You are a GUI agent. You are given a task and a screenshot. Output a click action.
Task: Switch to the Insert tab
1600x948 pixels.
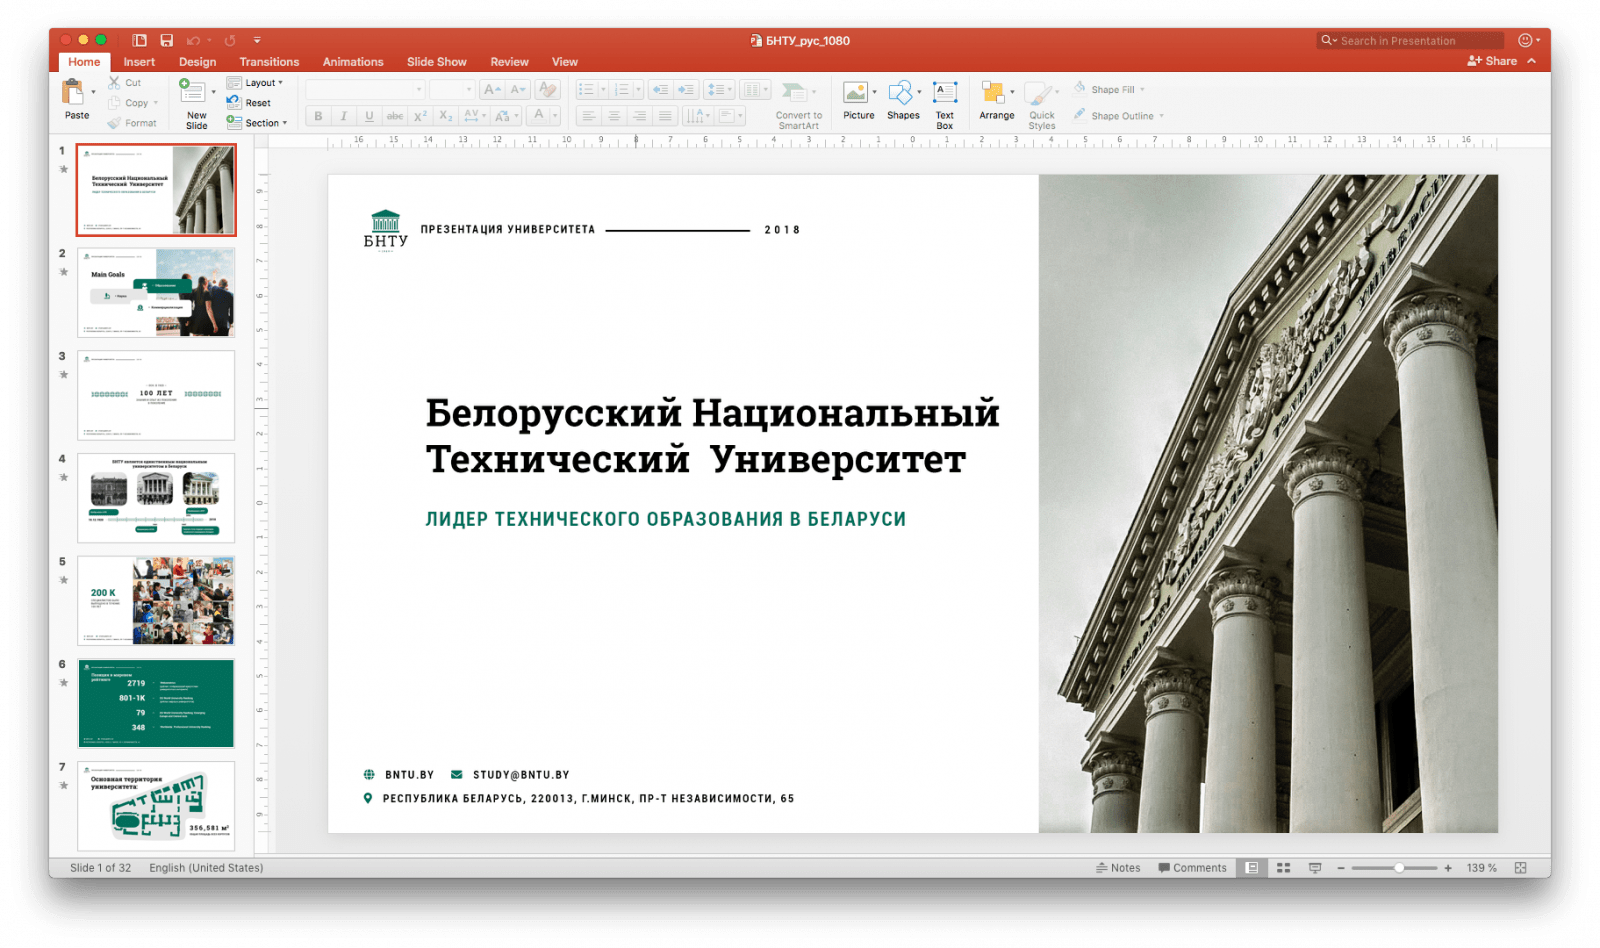click(x=139, y=62)
